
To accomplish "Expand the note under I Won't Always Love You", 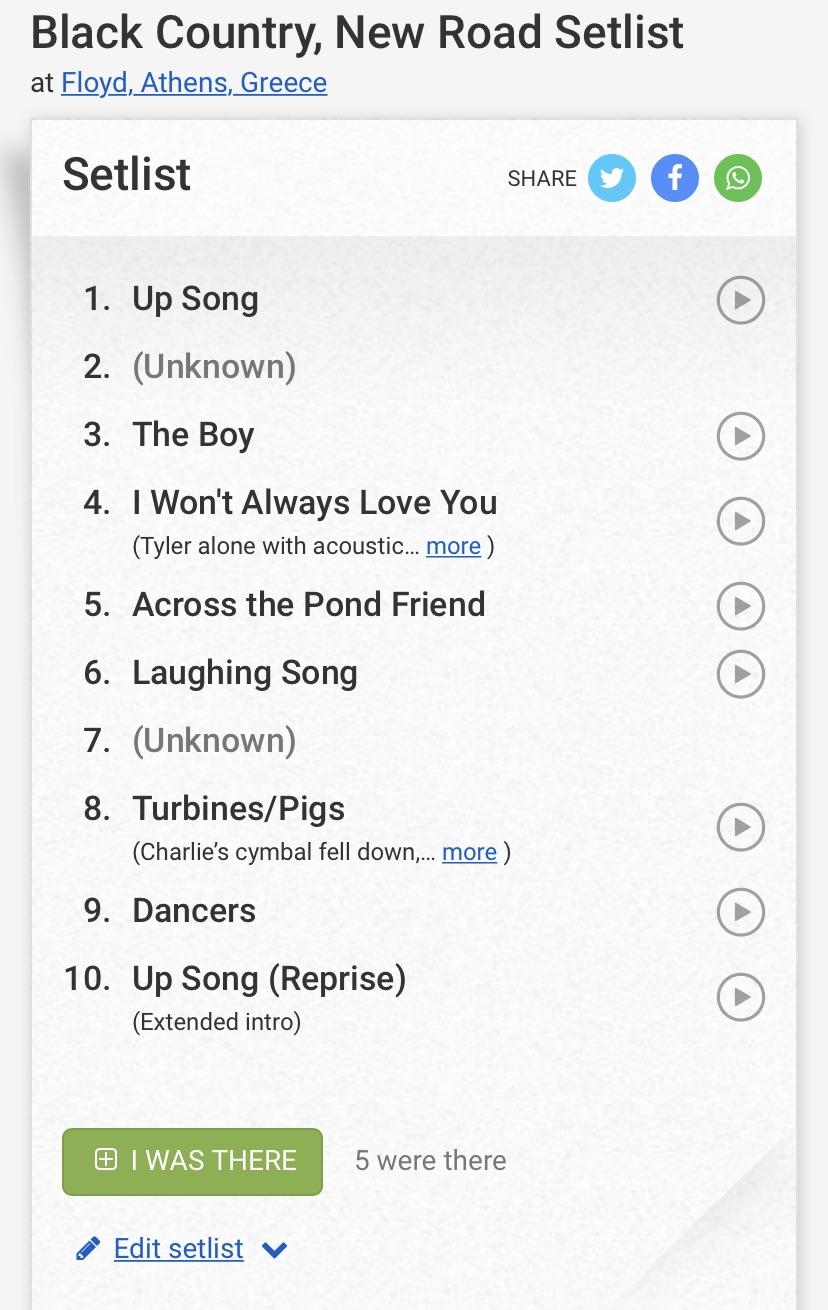I will pos(453,546).
